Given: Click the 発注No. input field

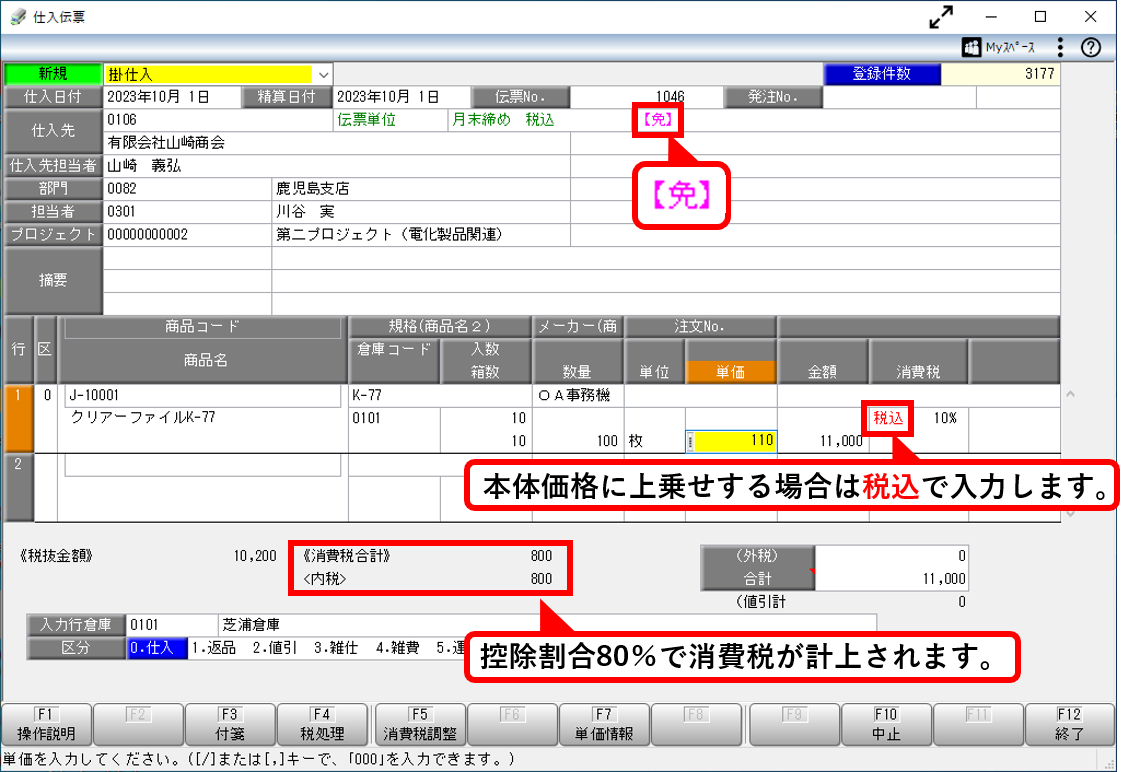Looking at the screenshot, I should pos(899,97).
